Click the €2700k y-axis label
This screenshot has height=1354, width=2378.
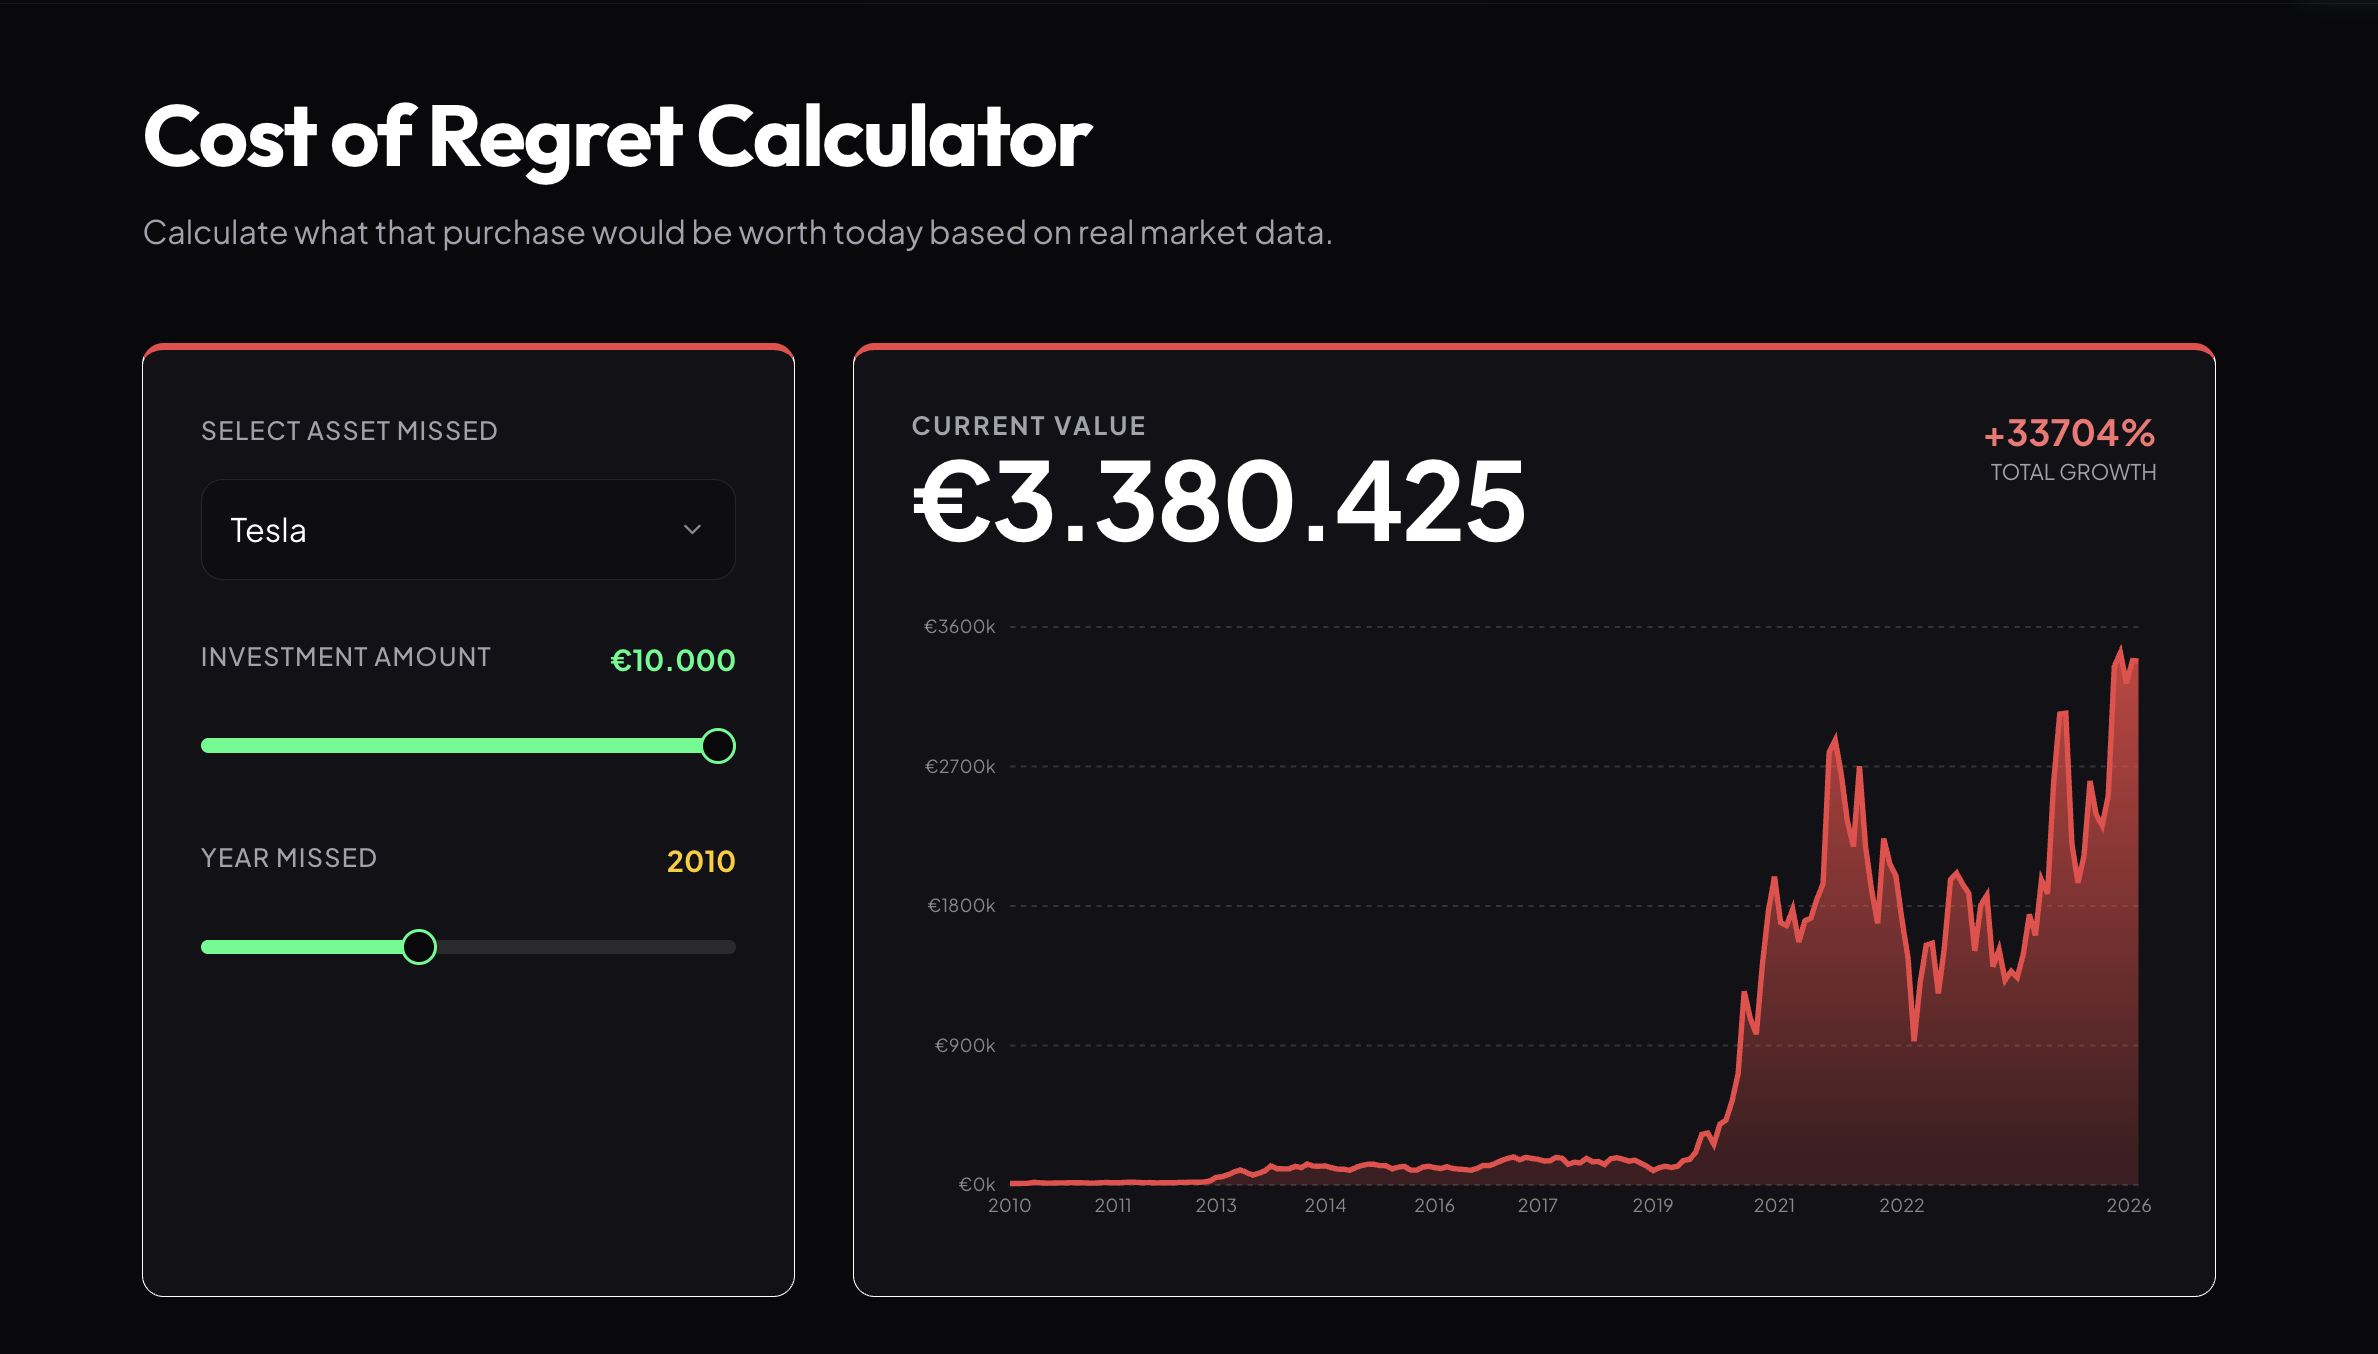pos(960,767)
